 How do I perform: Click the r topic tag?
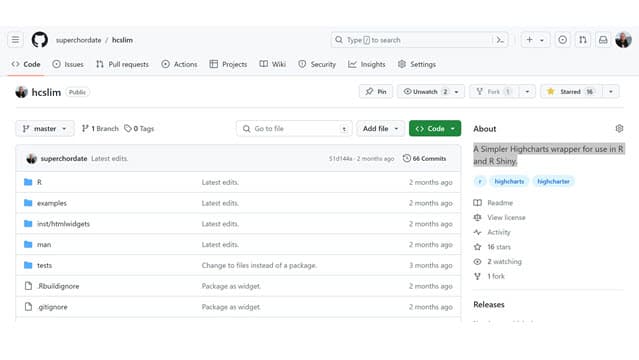point(480,181)
